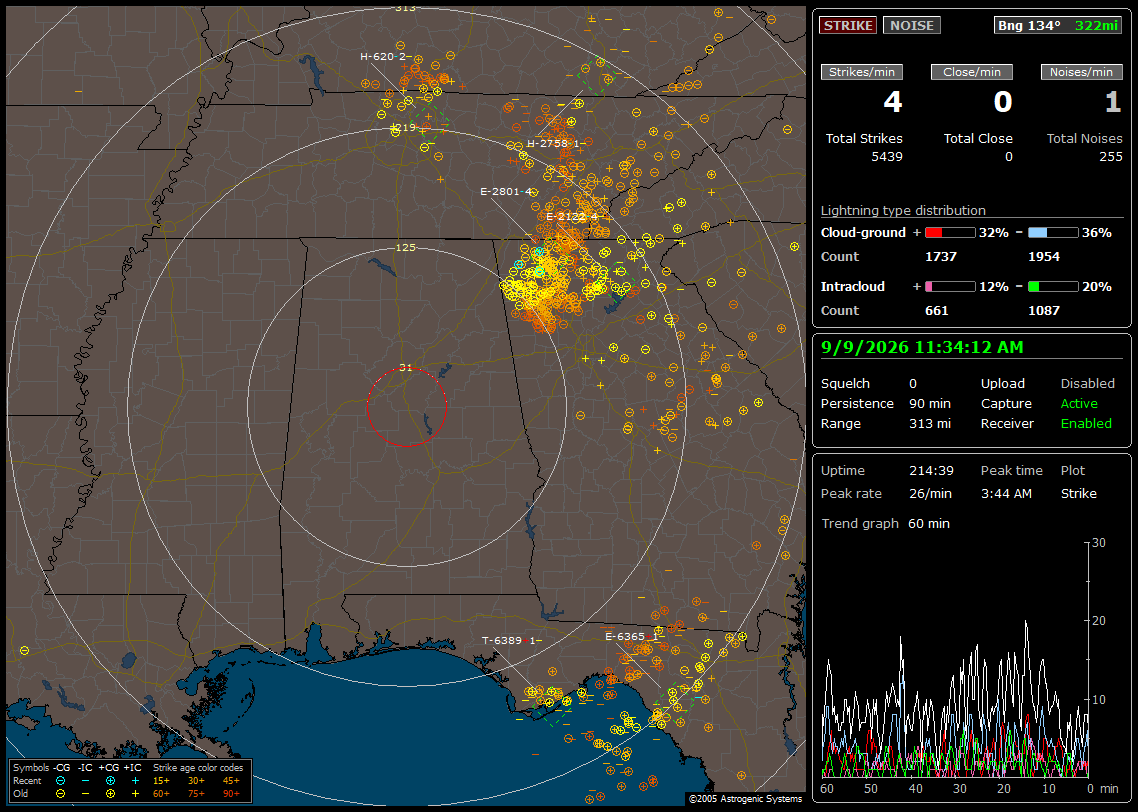Click the storm cell label T-6389-1

click(x=512, y=641)
